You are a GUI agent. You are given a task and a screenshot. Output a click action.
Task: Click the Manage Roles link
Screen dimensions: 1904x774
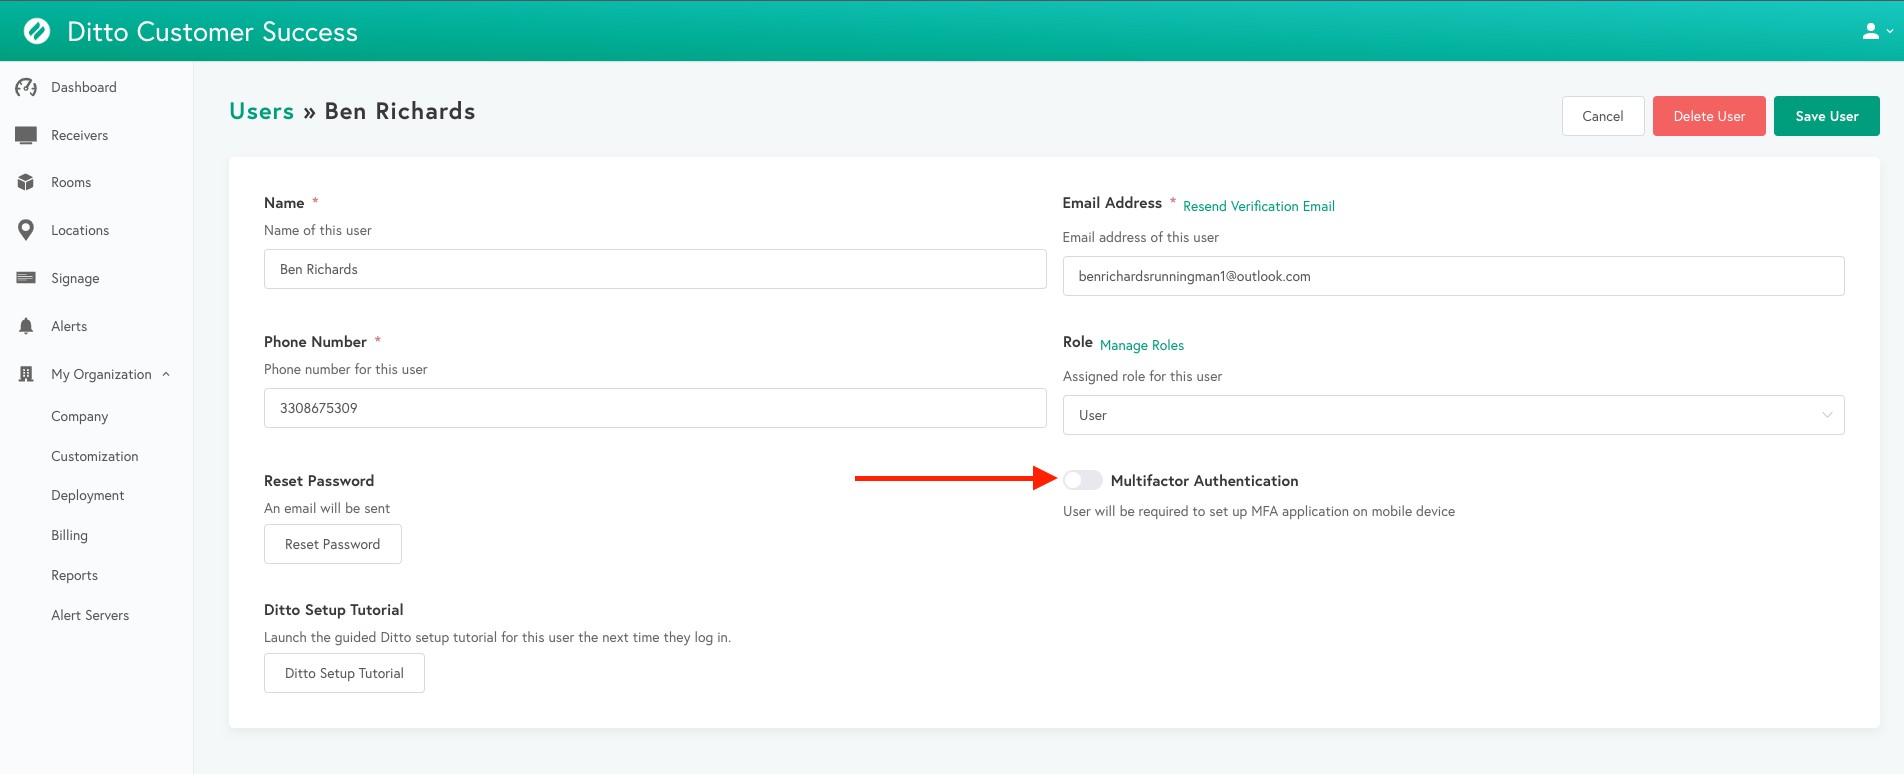(1142, 345)
